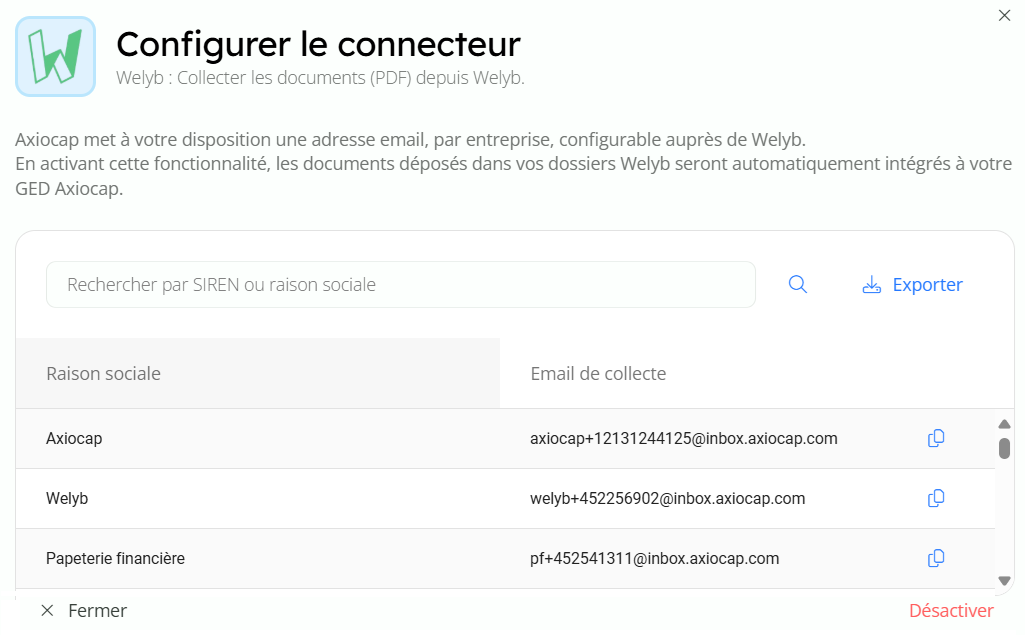The image size is (1025, 635).
Task: Copy the Welyb collection email address
Action: point(936,498)
